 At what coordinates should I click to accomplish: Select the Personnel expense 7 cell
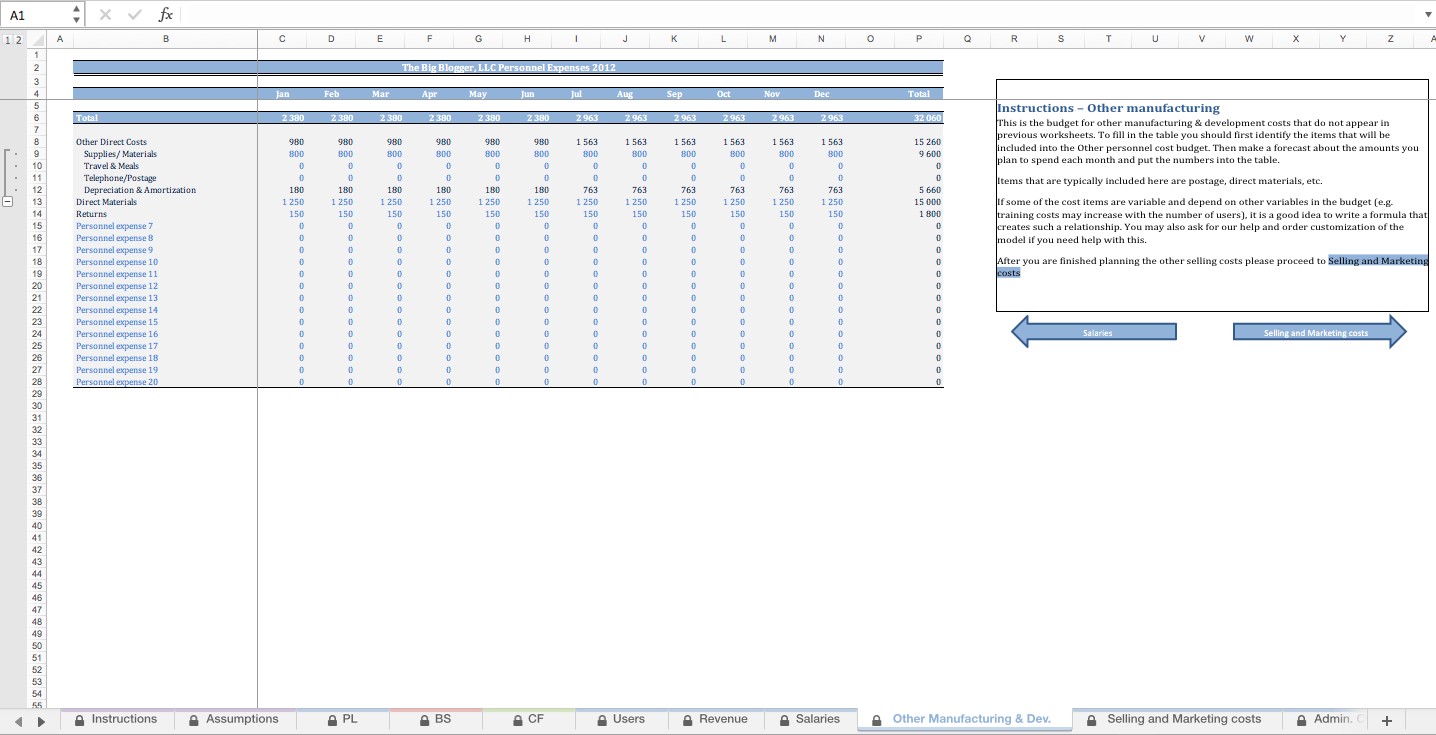coord(166,226)
